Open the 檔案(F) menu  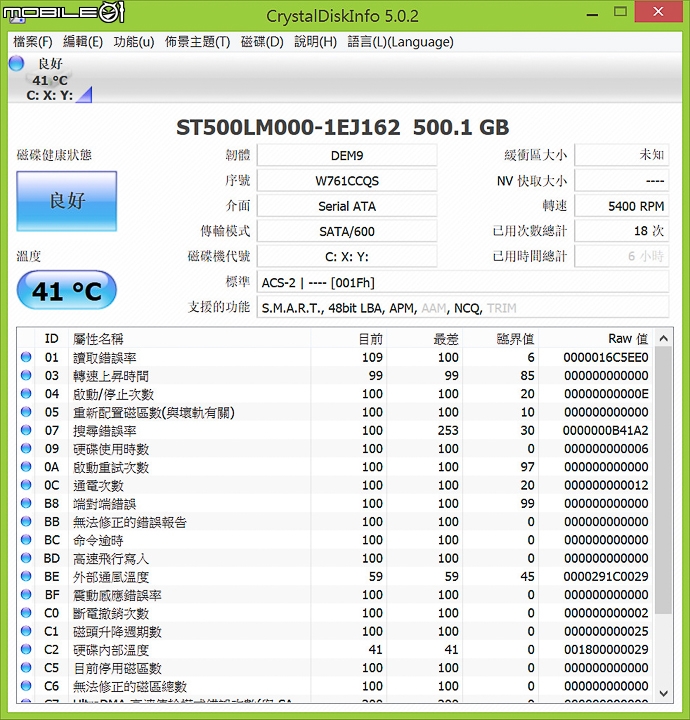(33, 42)
